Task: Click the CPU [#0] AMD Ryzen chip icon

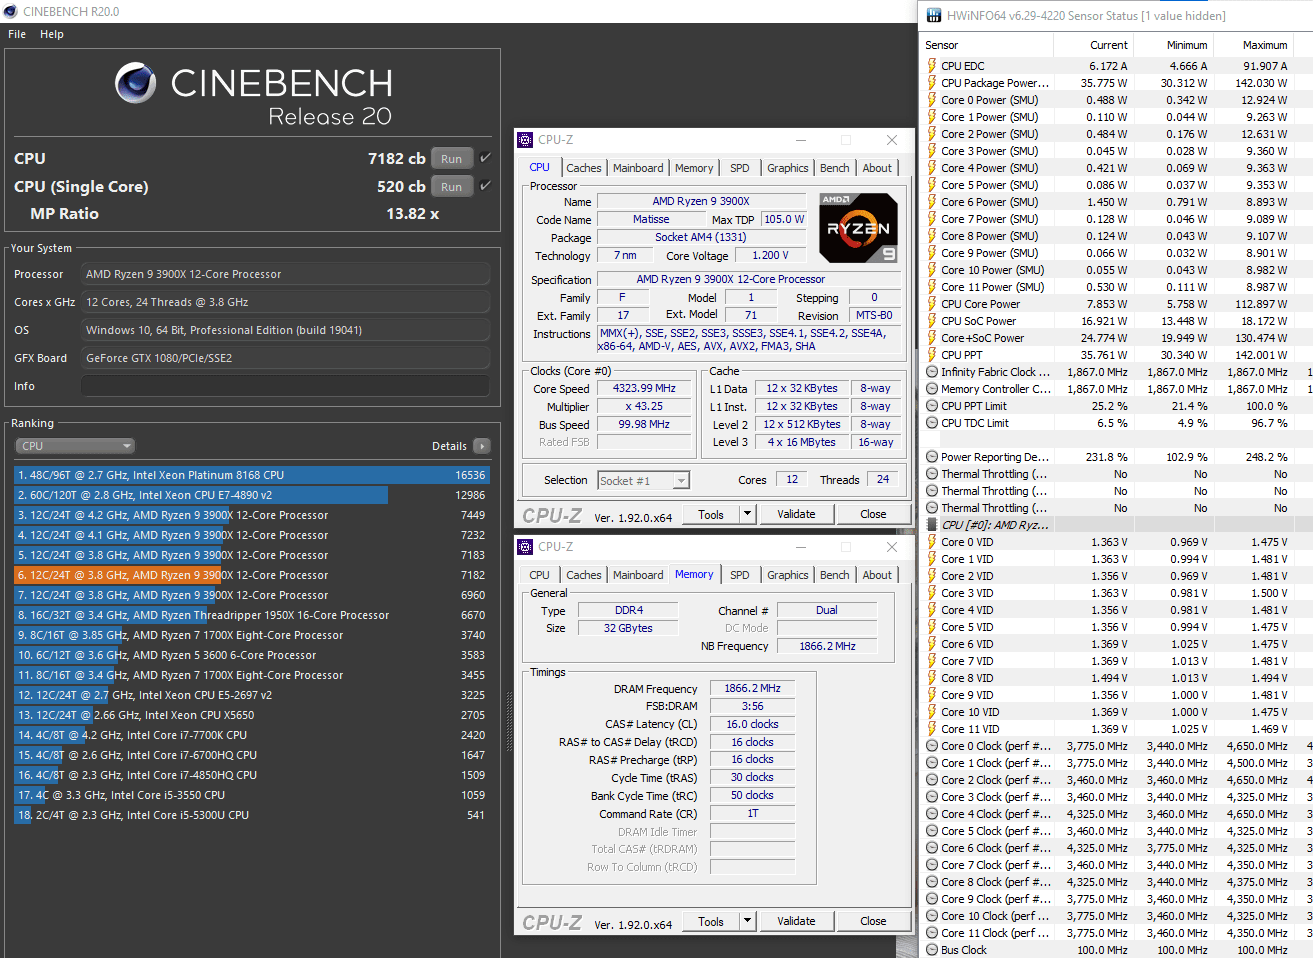Action: pyautogui.click(x=932, y=525)
